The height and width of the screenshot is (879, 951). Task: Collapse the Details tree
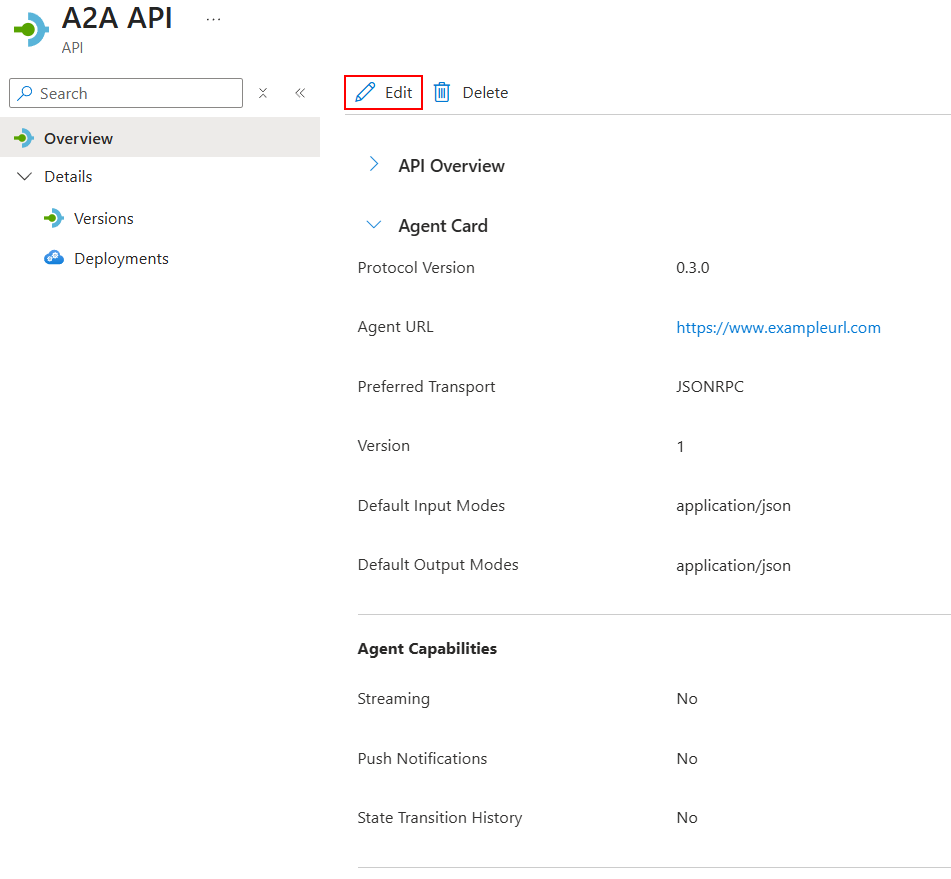click(x=24, y=176)
